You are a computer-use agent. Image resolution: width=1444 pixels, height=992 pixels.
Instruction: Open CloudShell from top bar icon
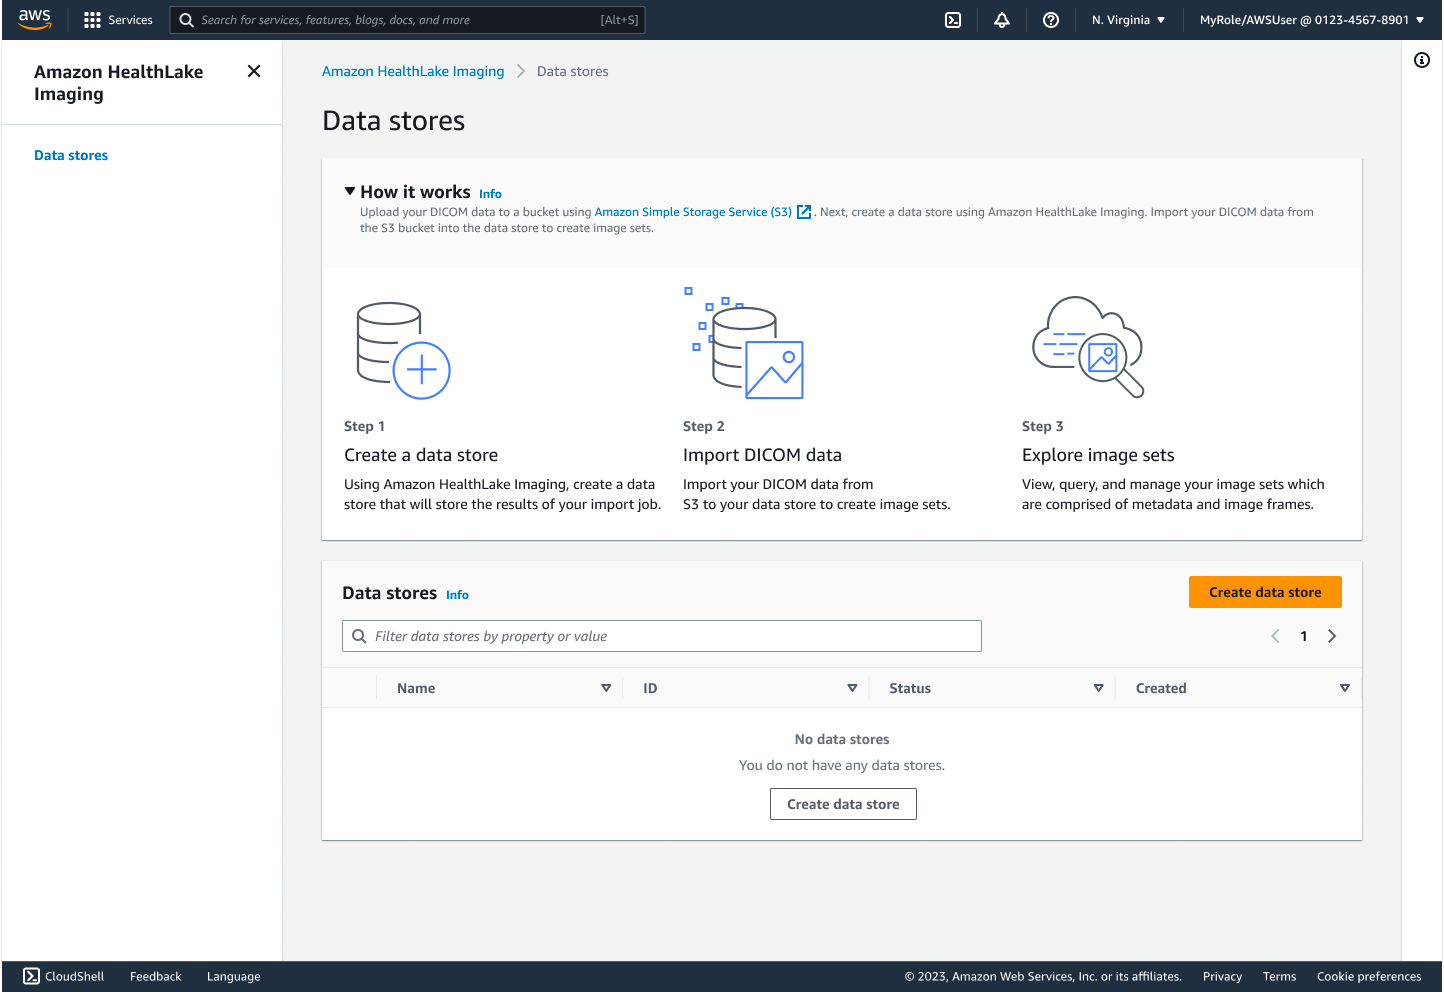(x=953, y=20)
